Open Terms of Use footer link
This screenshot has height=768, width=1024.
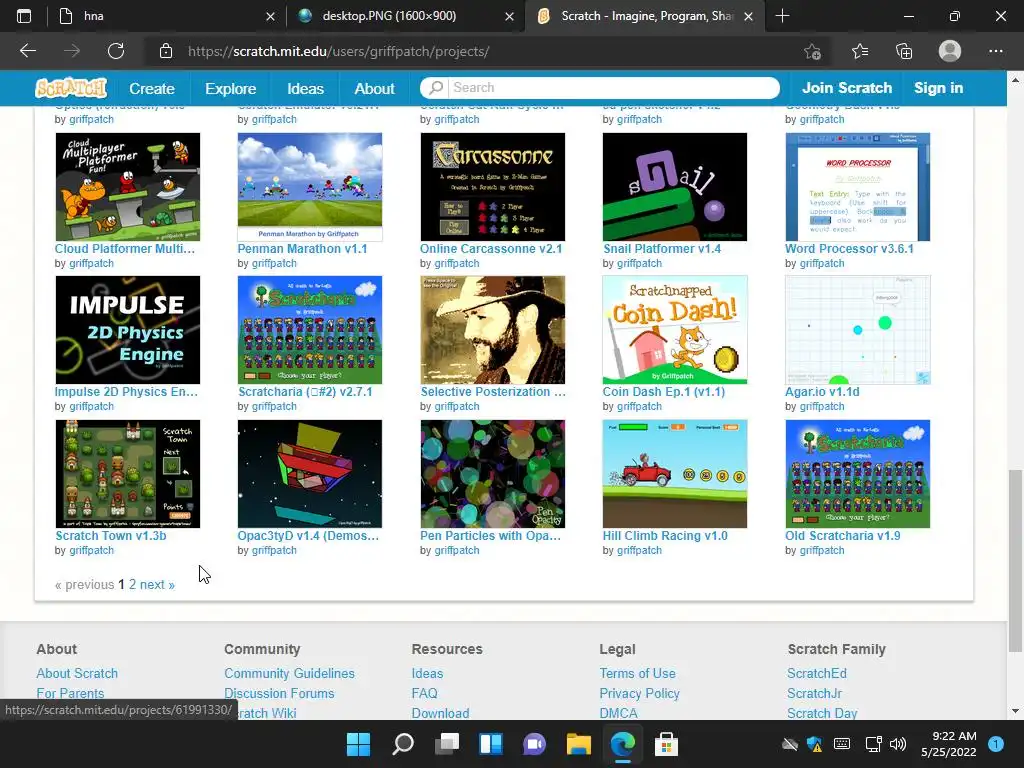[x=637, y=673]
